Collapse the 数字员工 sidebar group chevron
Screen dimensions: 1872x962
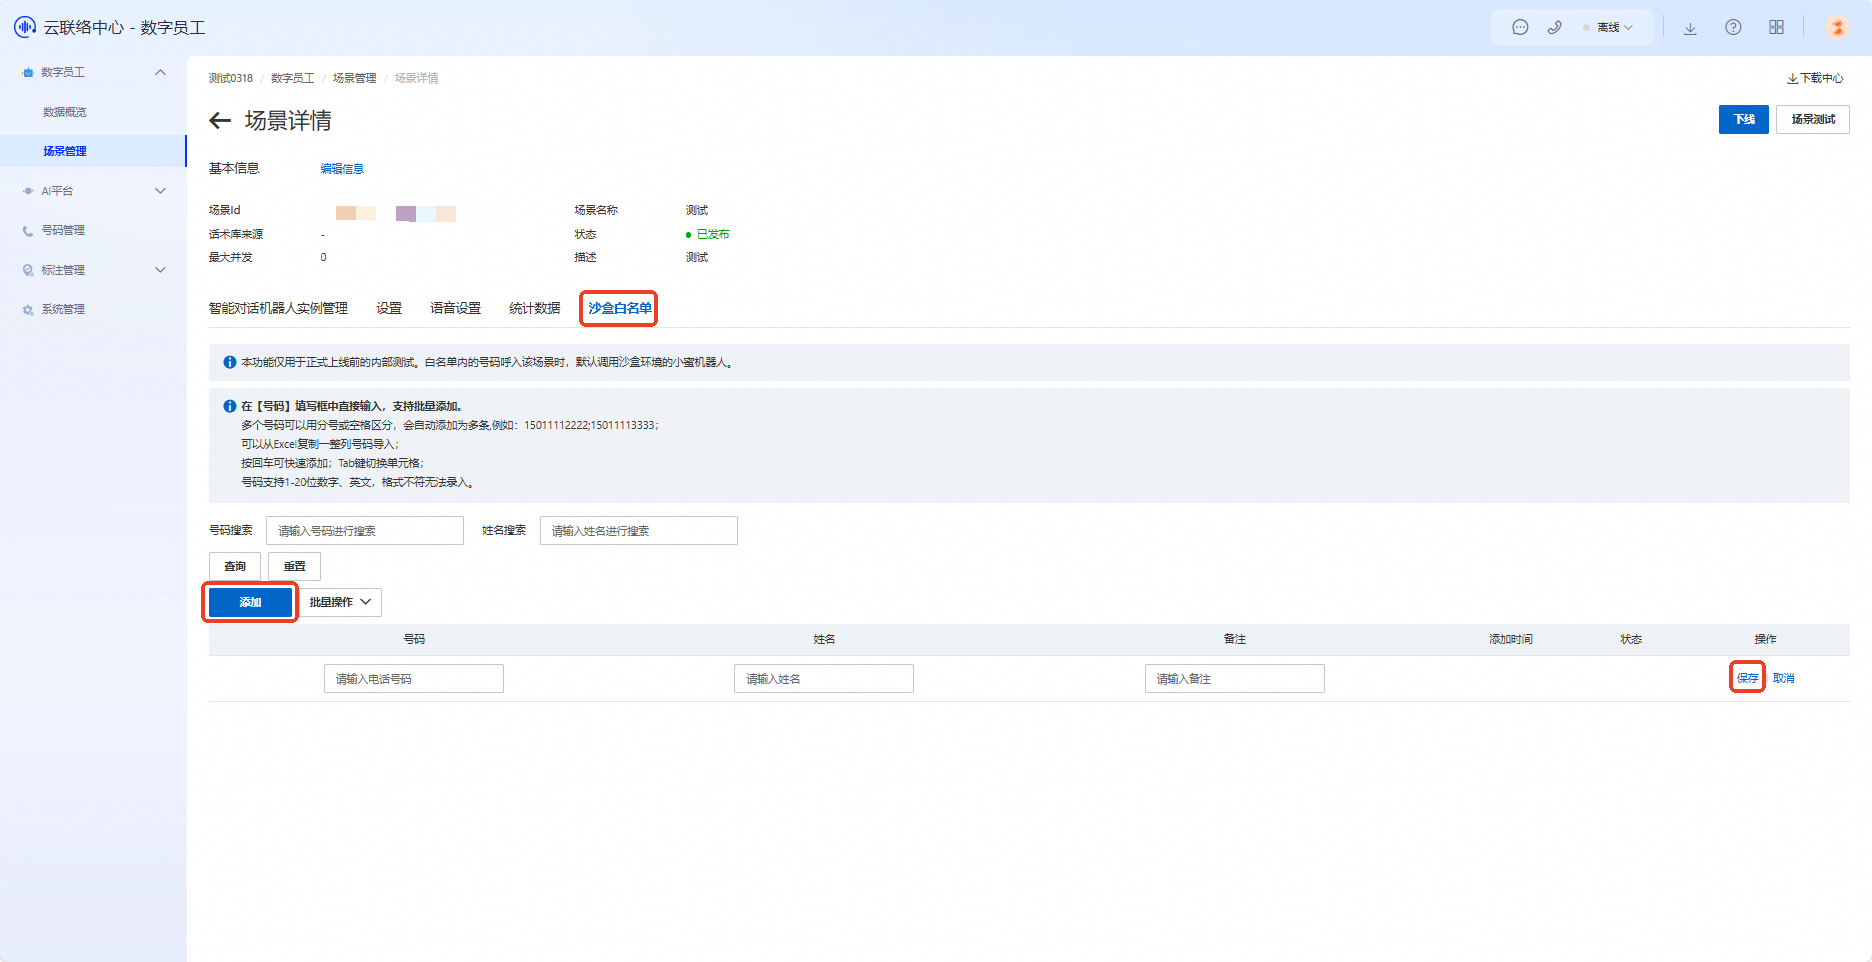(x=160, y=72)
